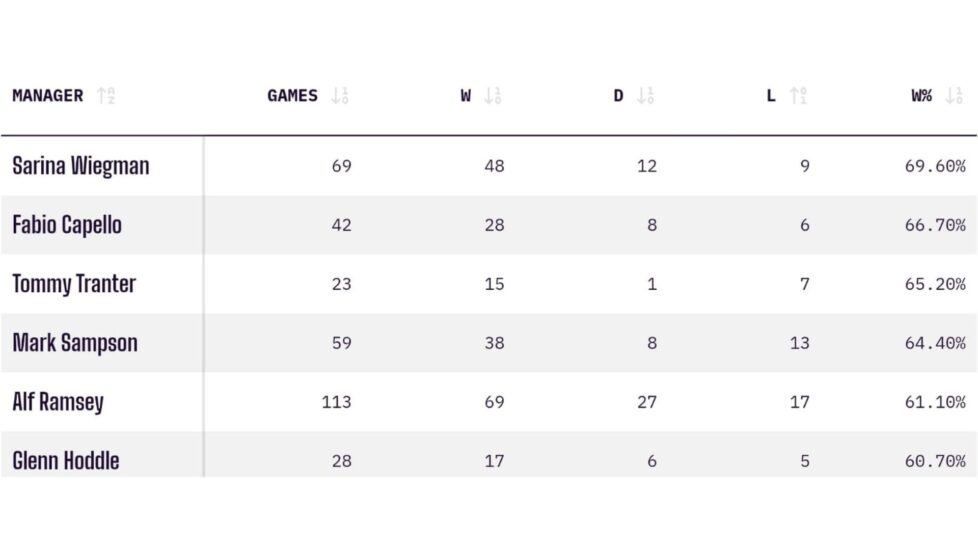The image size is (978, 550).
Task: Click Tommy Tranter's 65.20% cell
Action: (x=935, y=284)
